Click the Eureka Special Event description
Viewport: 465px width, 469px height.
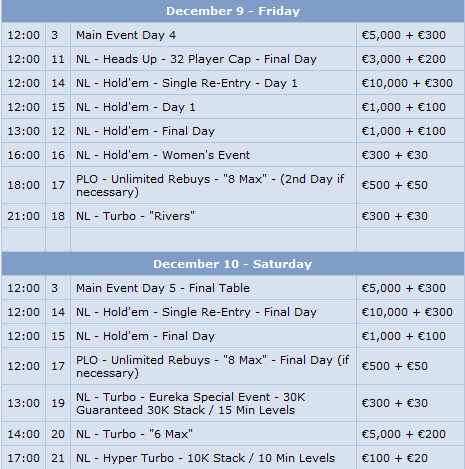pos(190,404)
